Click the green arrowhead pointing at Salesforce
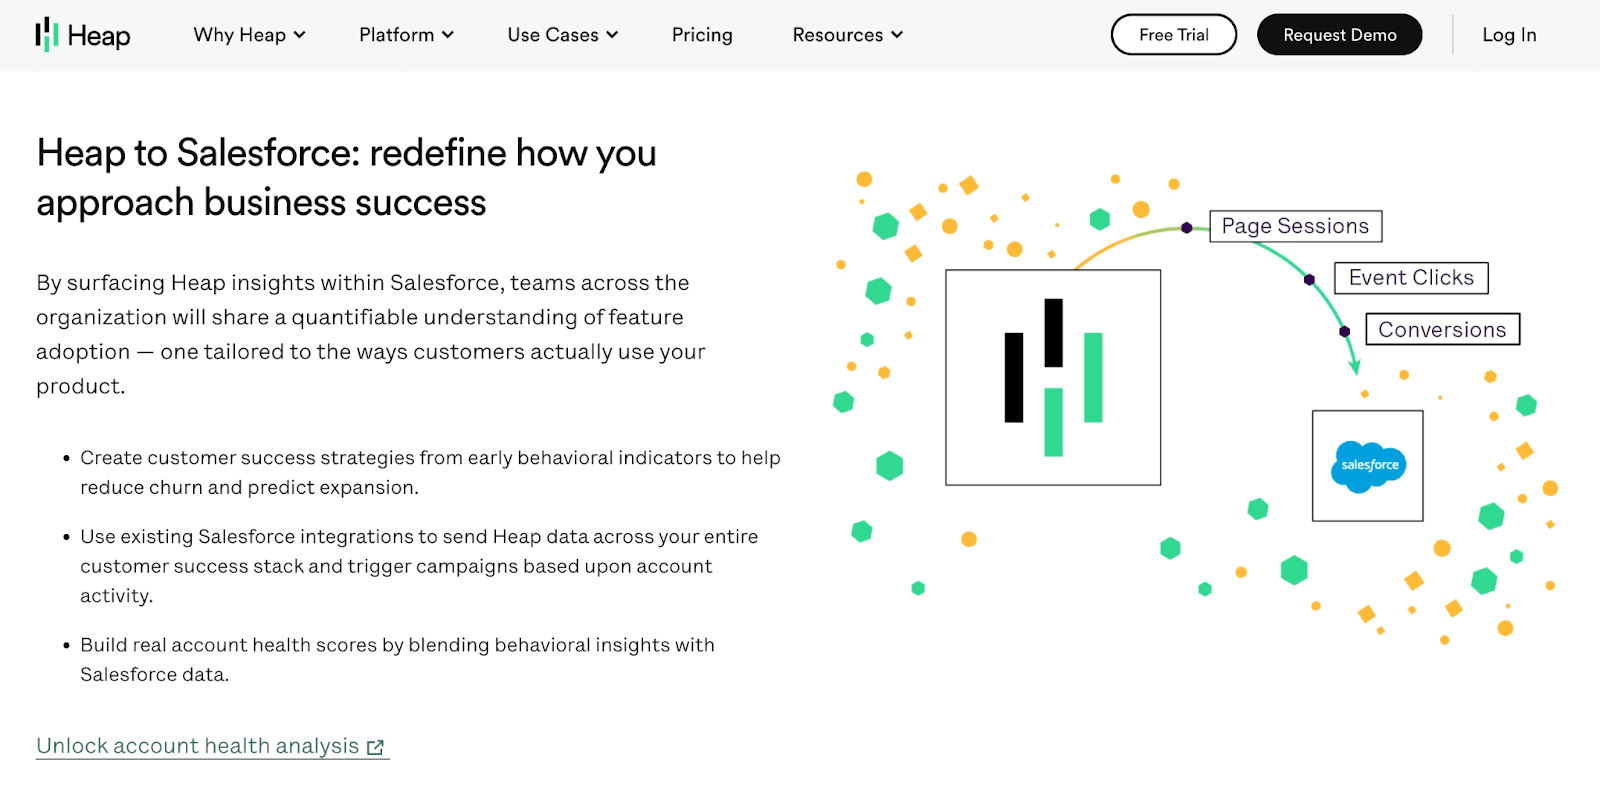 (1355, 368)
